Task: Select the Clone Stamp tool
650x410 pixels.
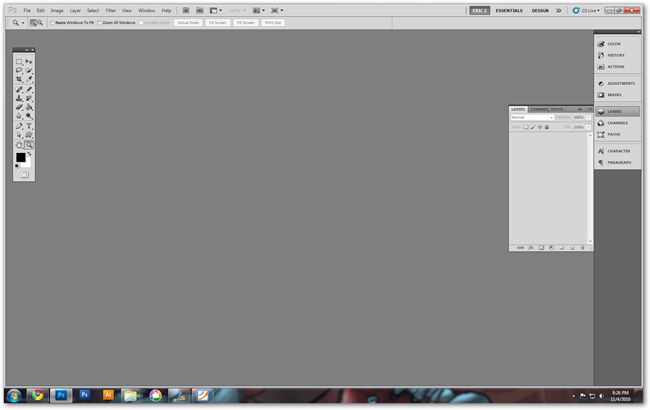Action: click(19, 98)
